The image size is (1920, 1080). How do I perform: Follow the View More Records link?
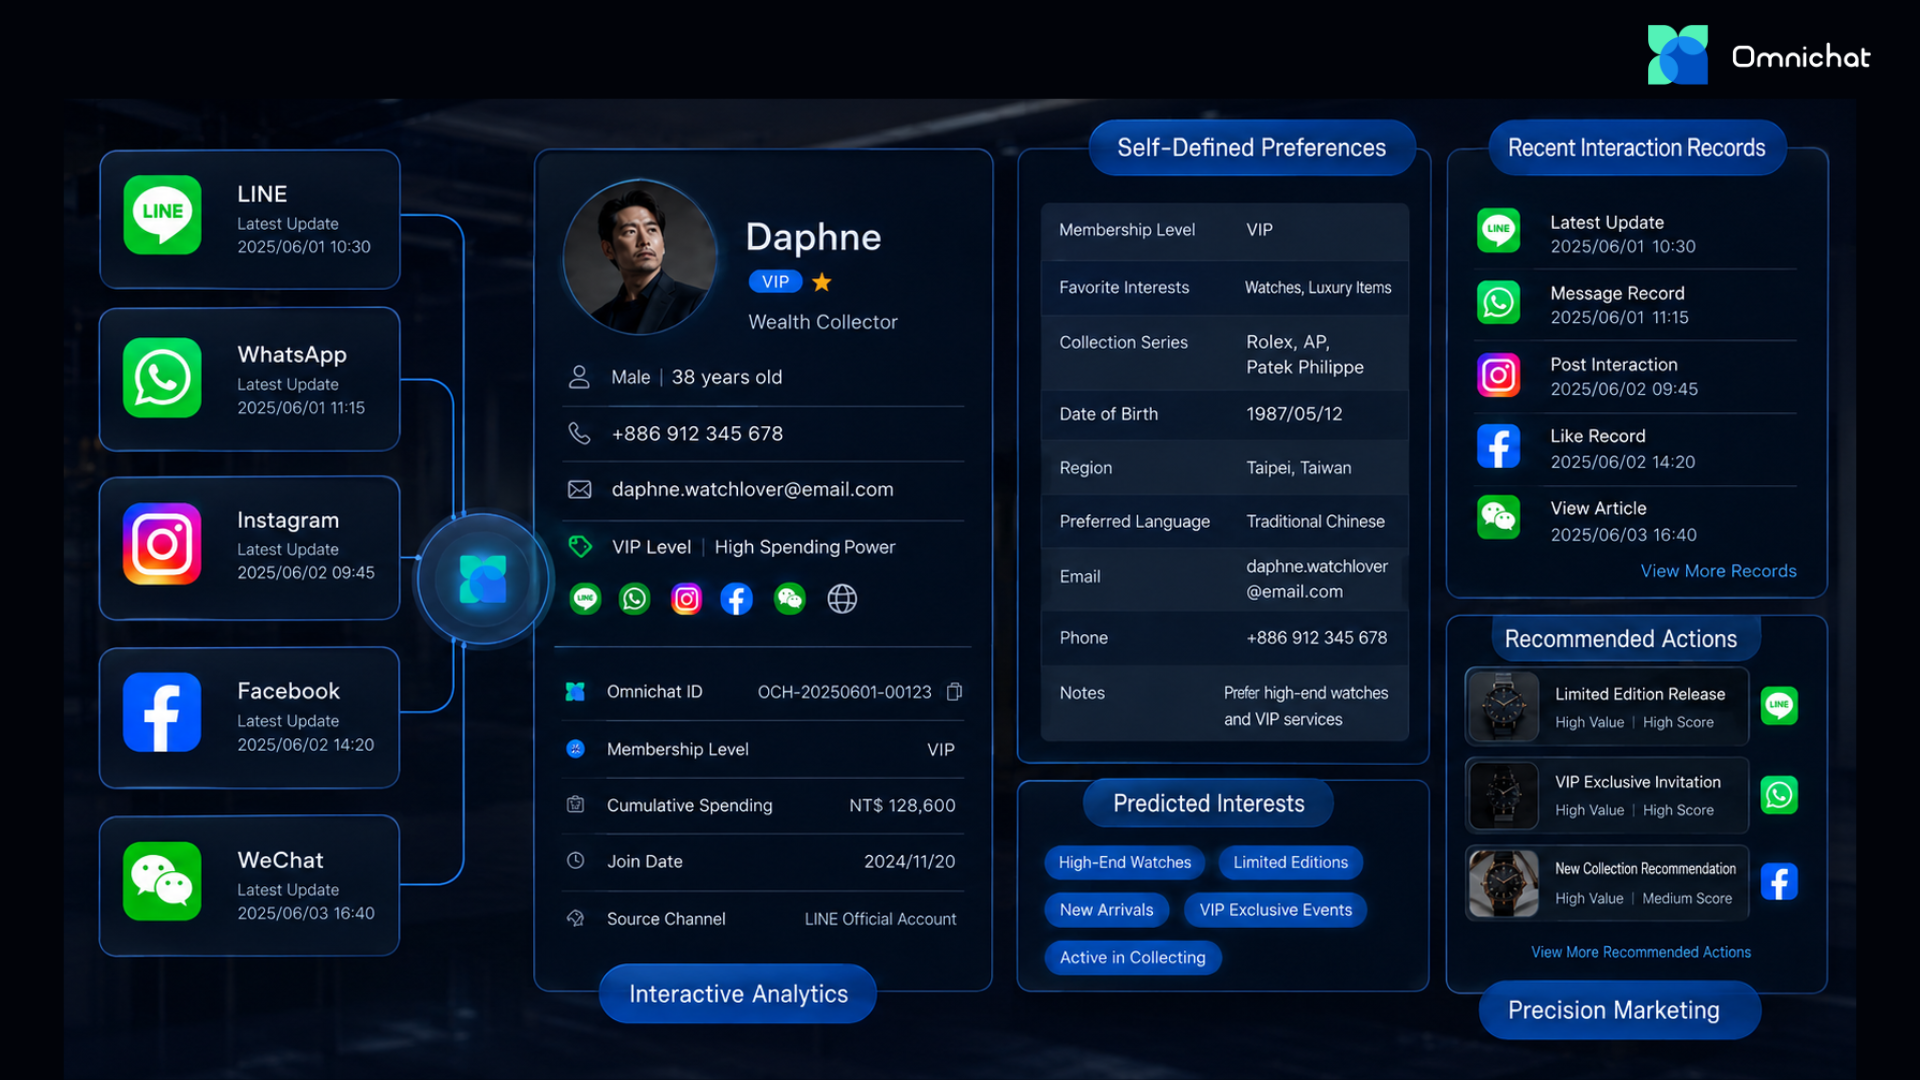[x=1718, y=571]
